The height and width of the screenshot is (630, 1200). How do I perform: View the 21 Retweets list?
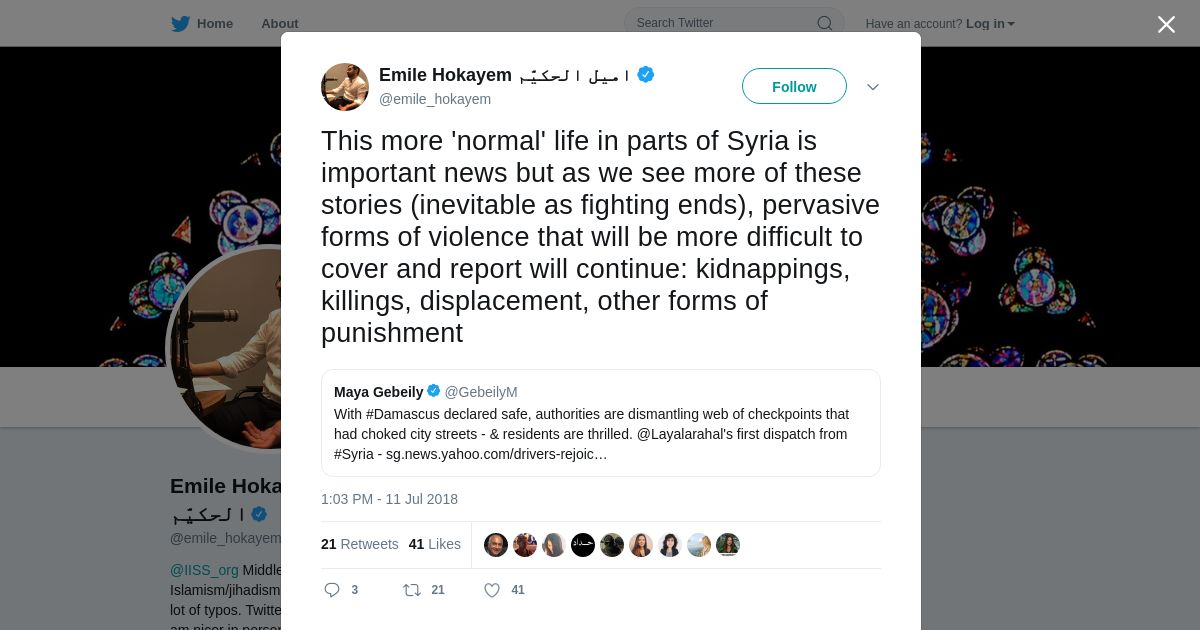coord(360,544)
